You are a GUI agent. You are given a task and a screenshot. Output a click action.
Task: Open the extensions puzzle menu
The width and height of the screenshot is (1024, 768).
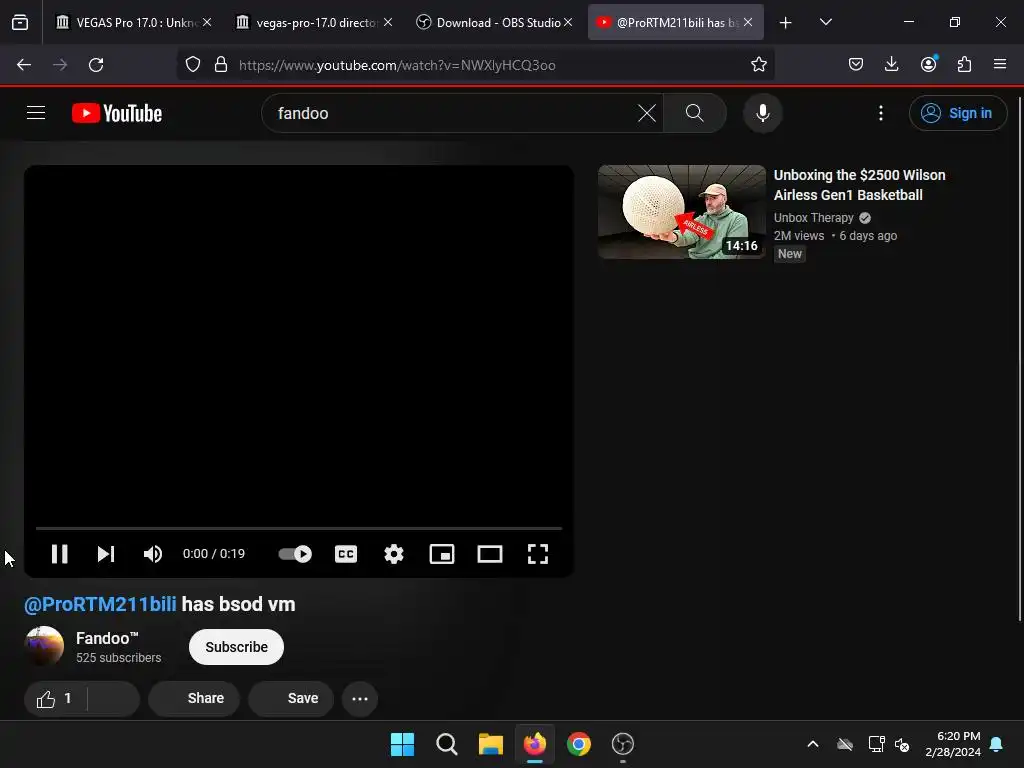[964, 65]
